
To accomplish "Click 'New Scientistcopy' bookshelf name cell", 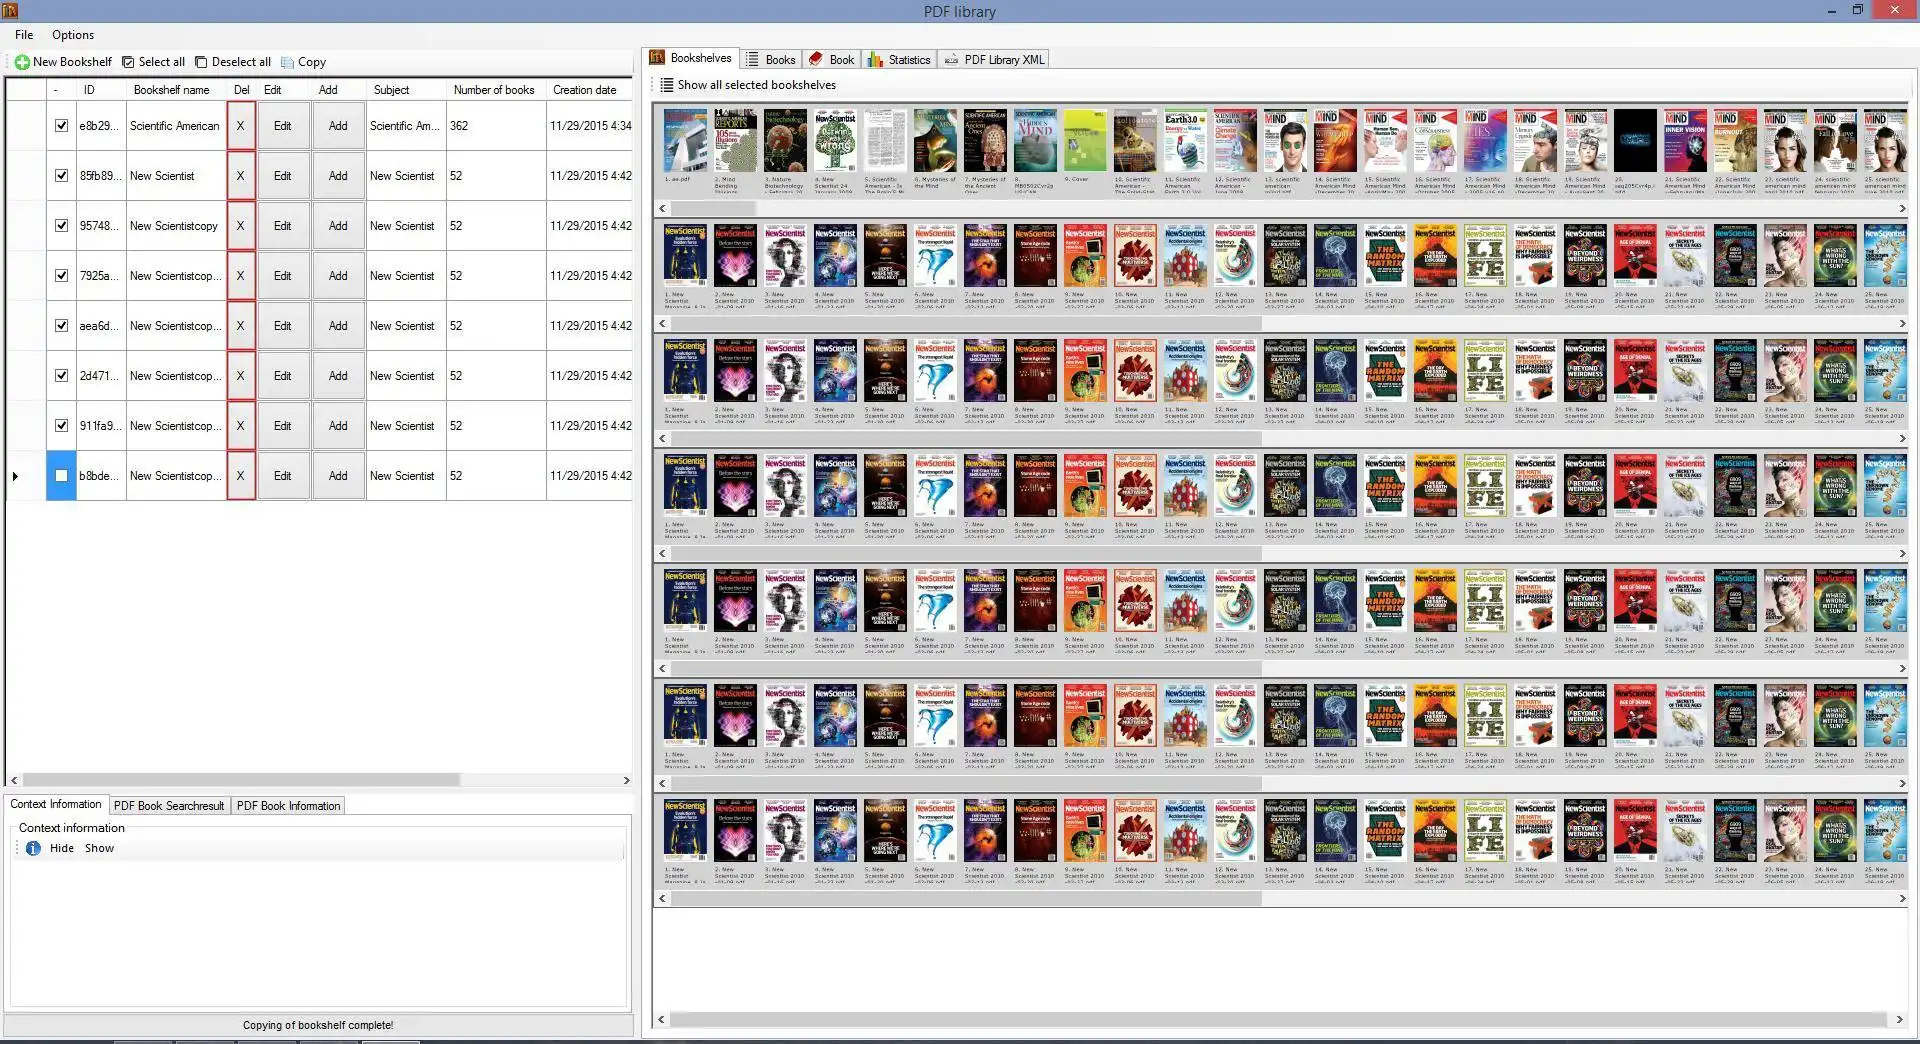I will point(175,226).
